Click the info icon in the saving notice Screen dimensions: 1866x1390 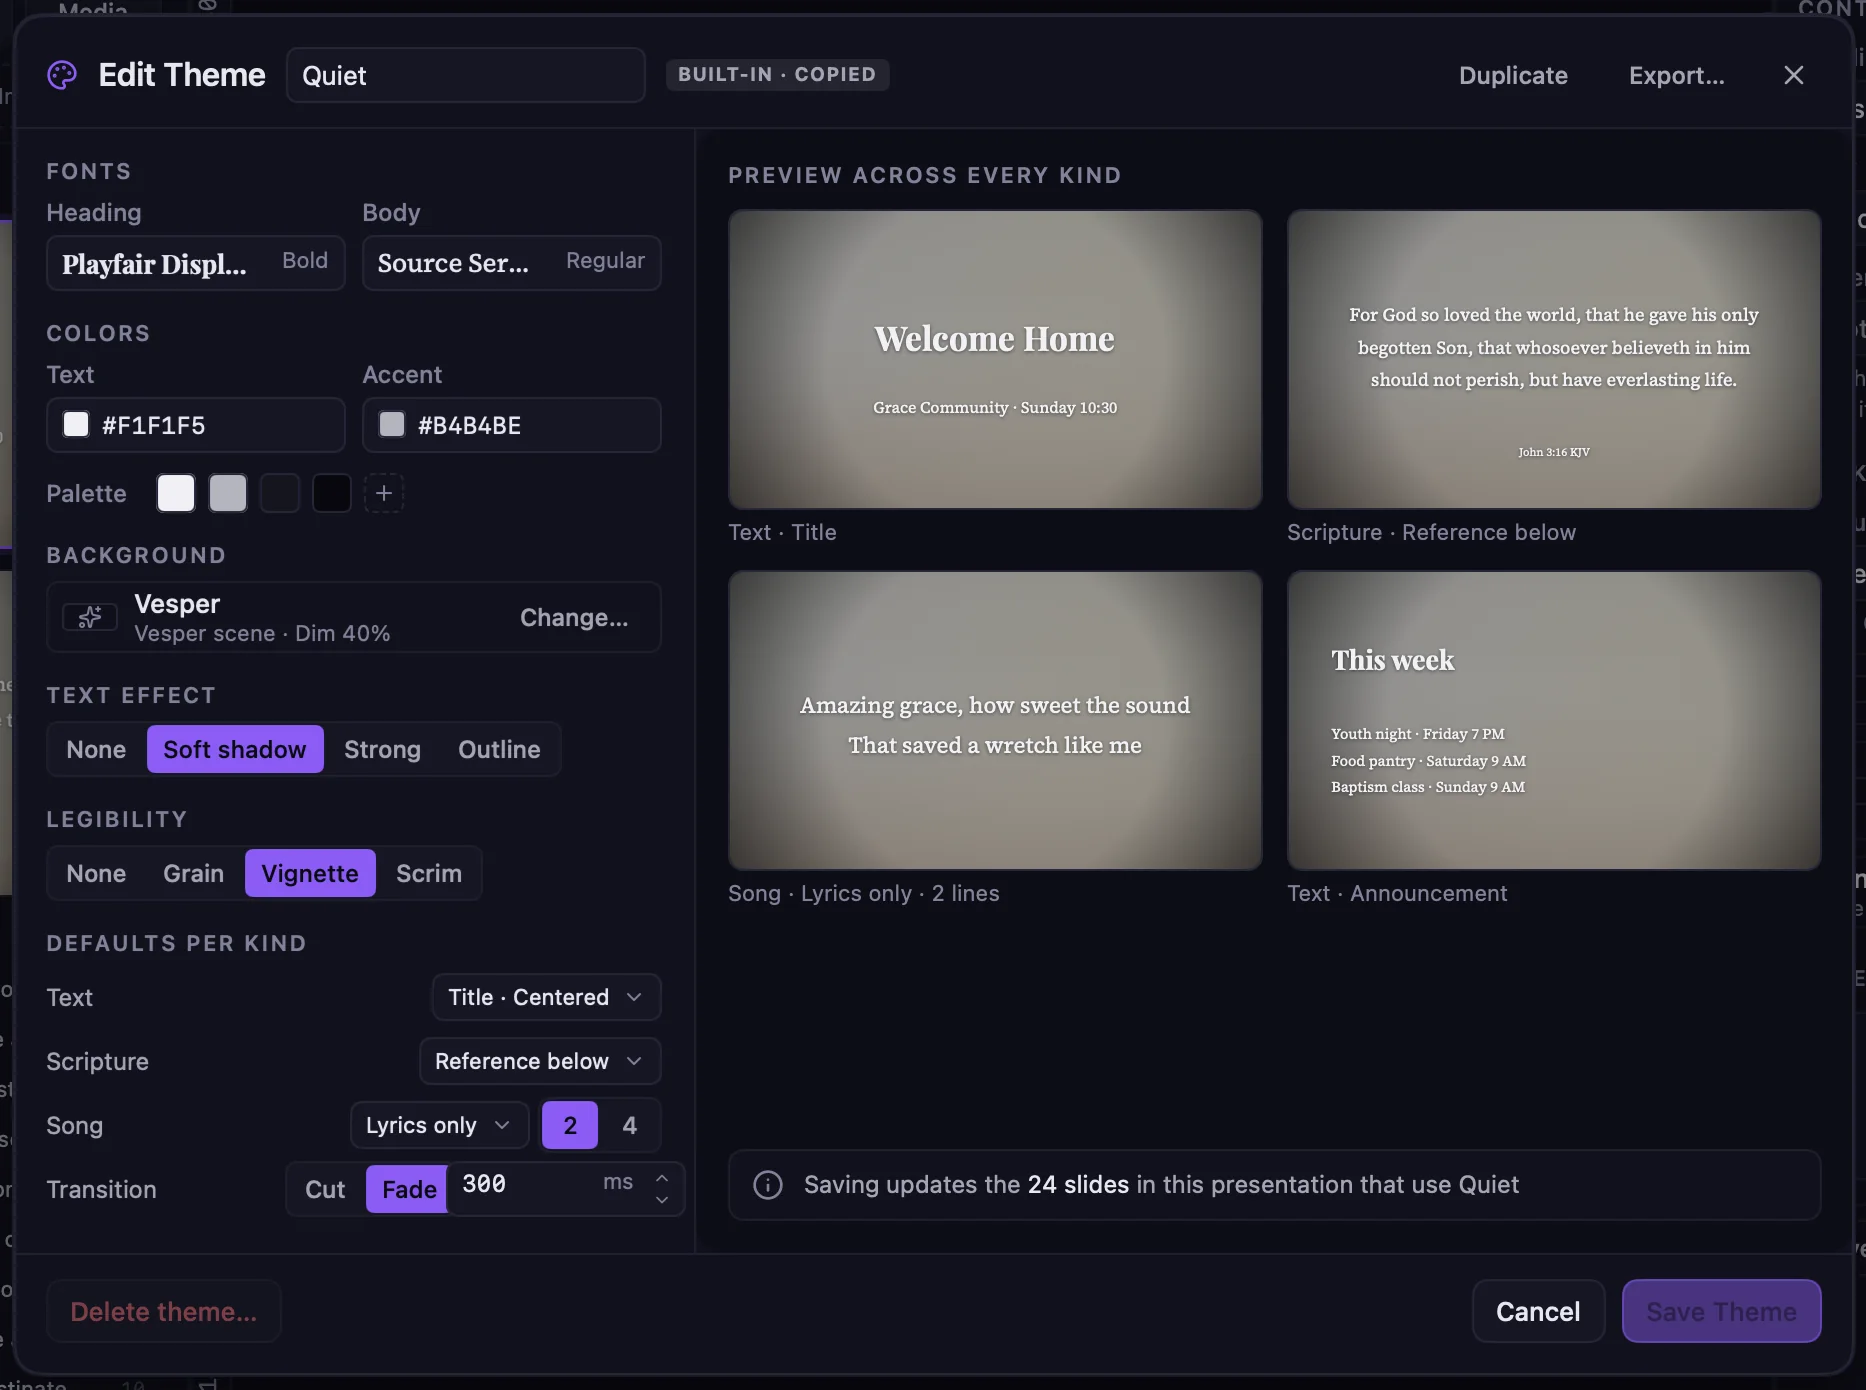tap(768, 1185)
